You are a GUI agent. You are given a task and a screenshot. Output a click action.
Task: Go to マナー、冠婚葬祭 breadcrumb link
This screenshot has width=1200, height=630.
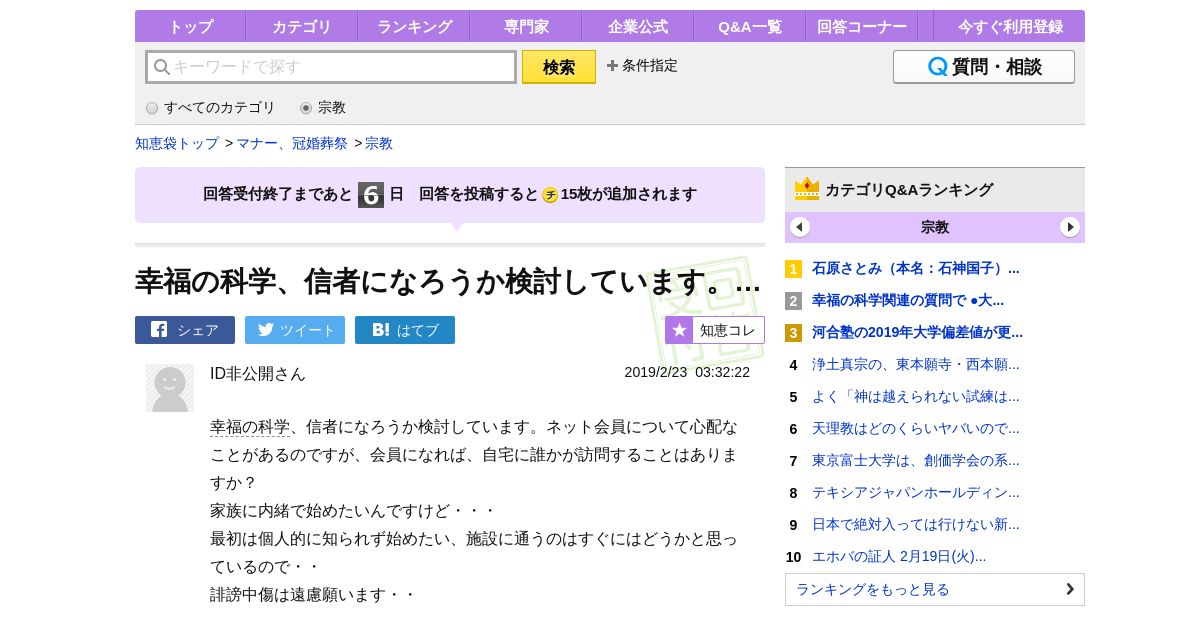(x=292, y=143)
